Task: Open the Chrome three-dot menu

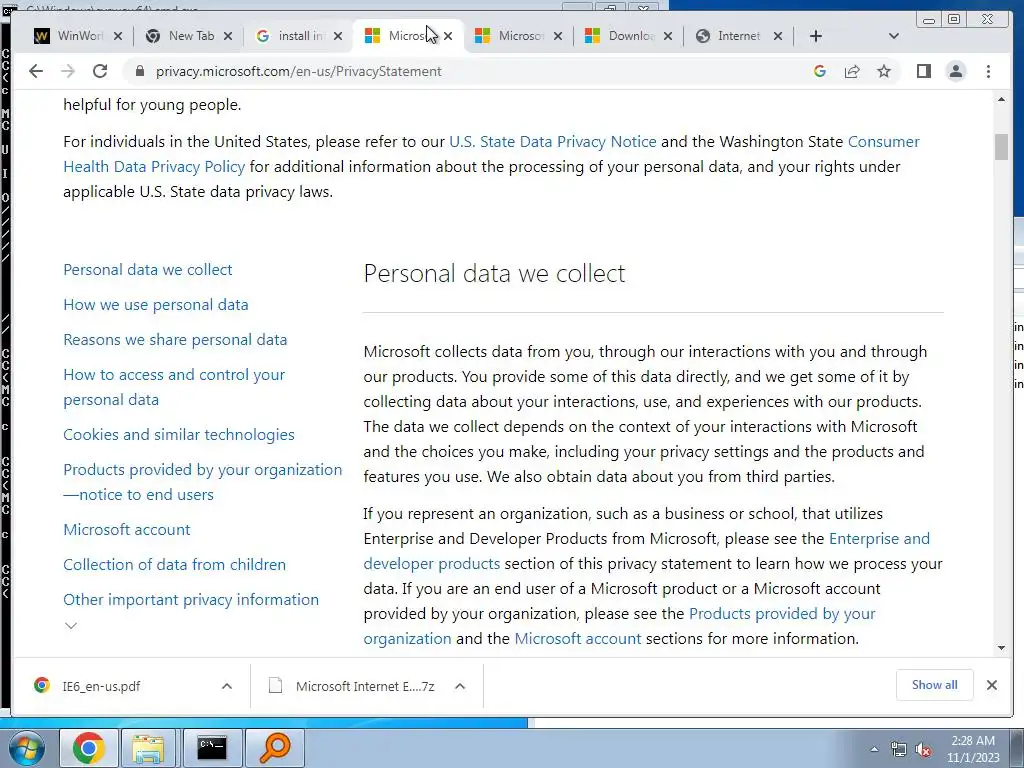Action: [988, 71]
